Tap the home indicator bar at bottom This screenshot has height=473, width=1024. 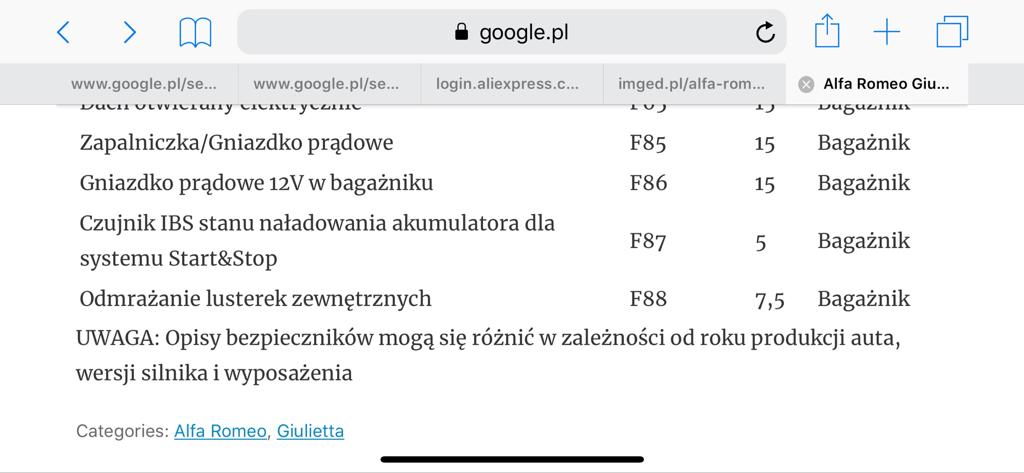(512, 459)
